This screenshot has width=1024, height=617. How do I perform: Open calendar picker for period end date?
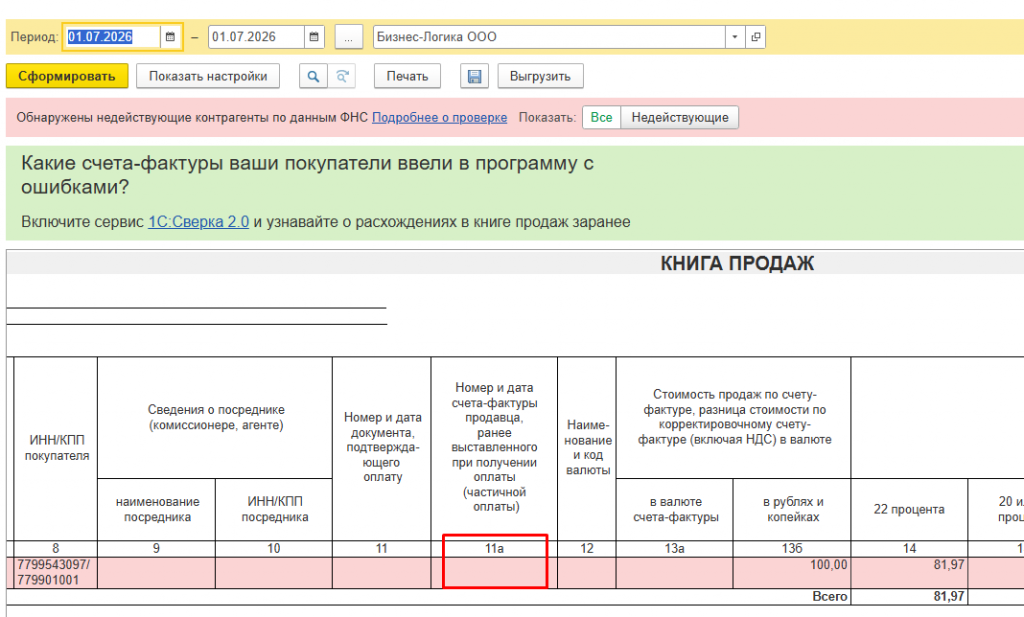coord(313,37)
